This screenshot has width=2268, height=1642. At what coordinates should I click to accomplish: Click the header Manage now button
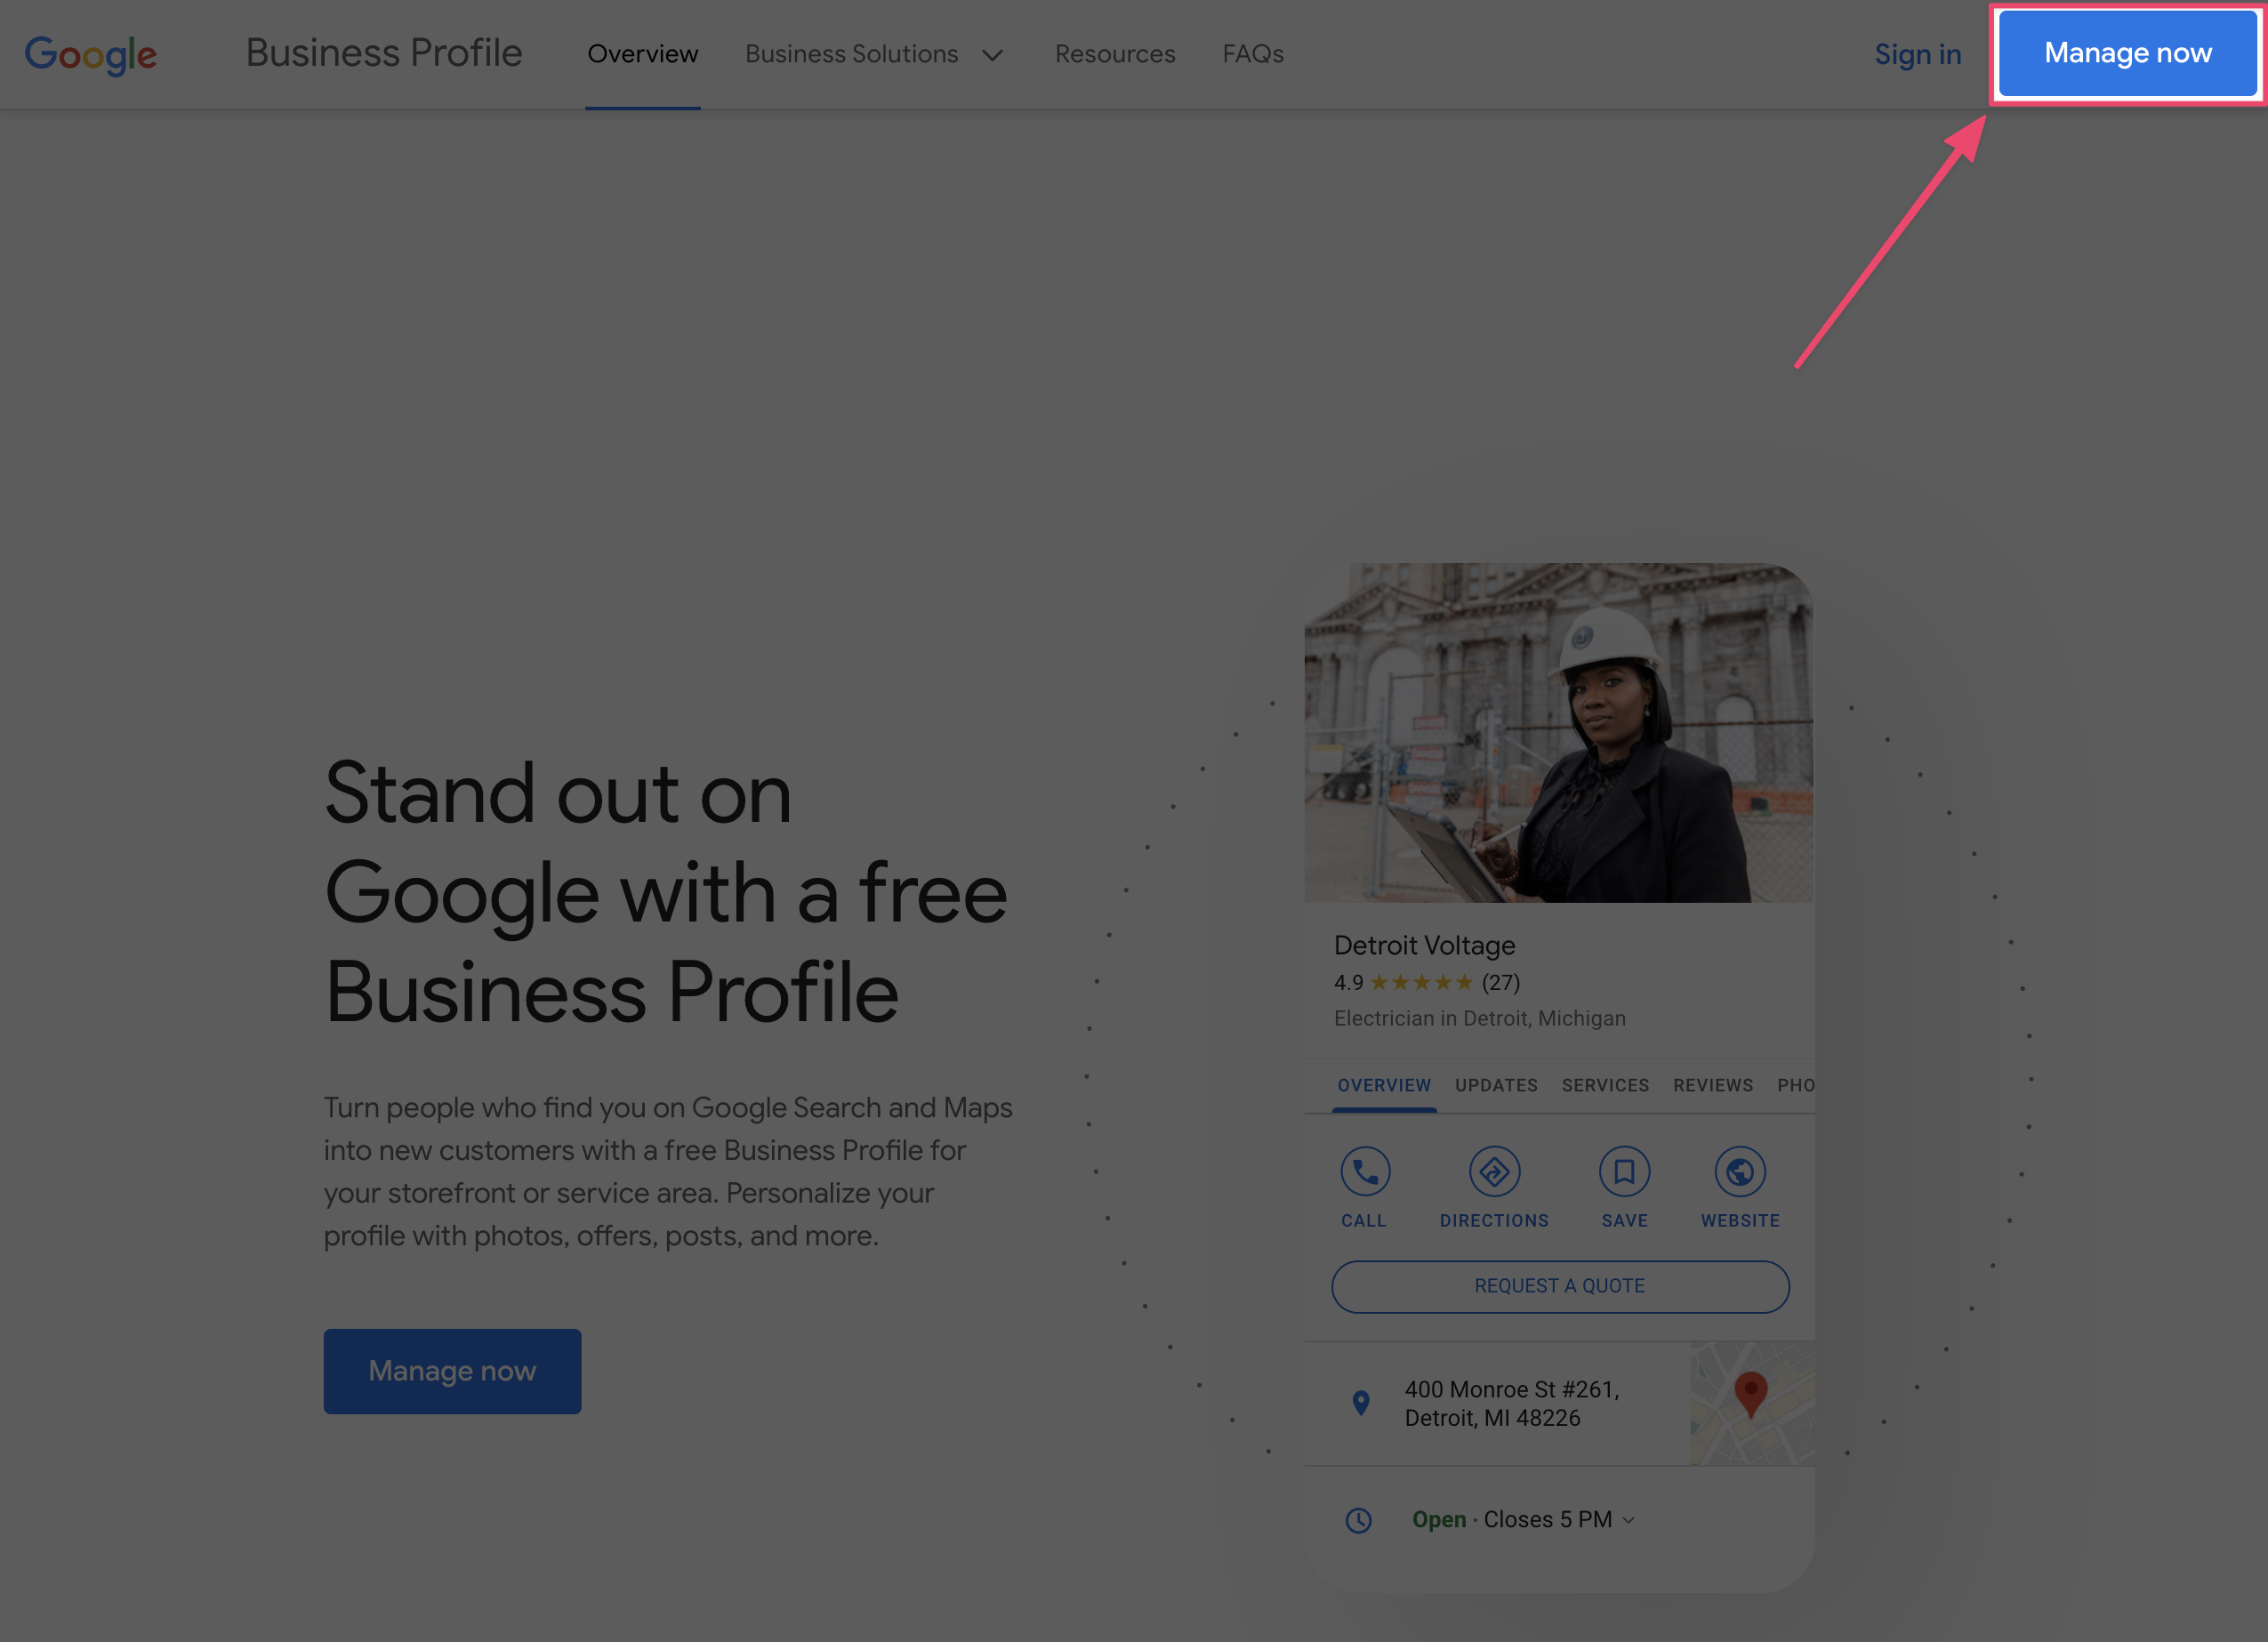pos(2127,53)
